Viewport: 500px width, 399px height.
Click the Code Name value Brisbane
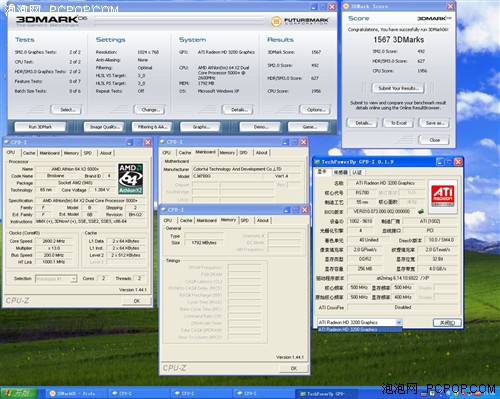(56, 176)
